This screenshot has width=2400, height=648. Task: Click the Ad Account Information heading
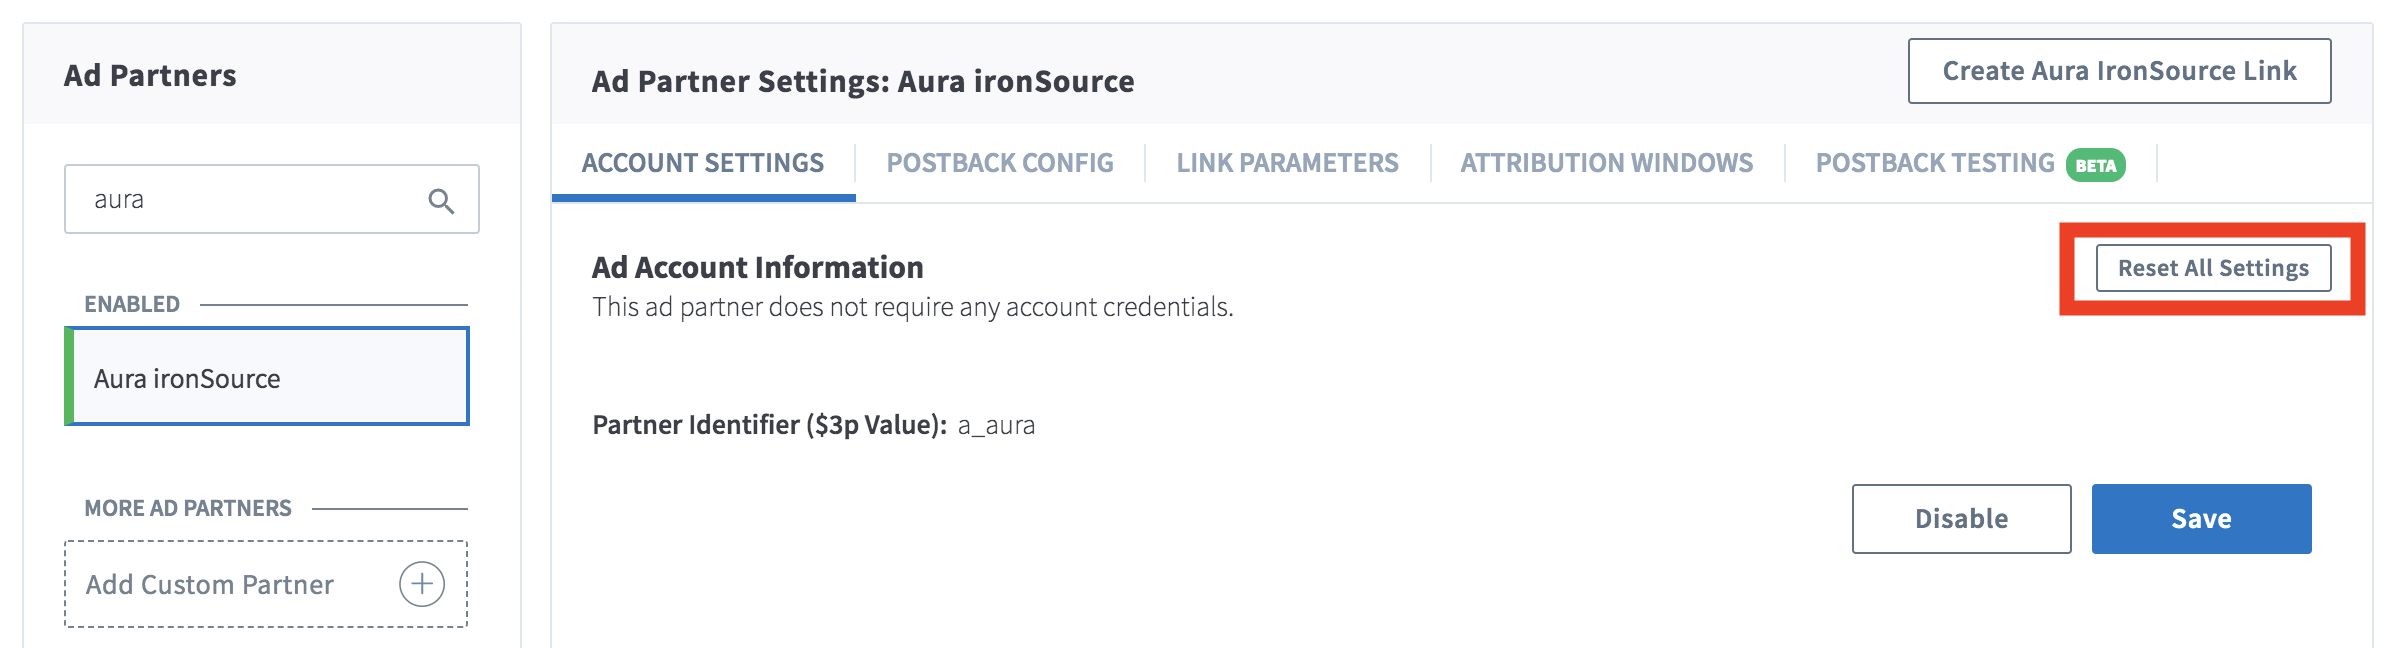pos(757,268)
